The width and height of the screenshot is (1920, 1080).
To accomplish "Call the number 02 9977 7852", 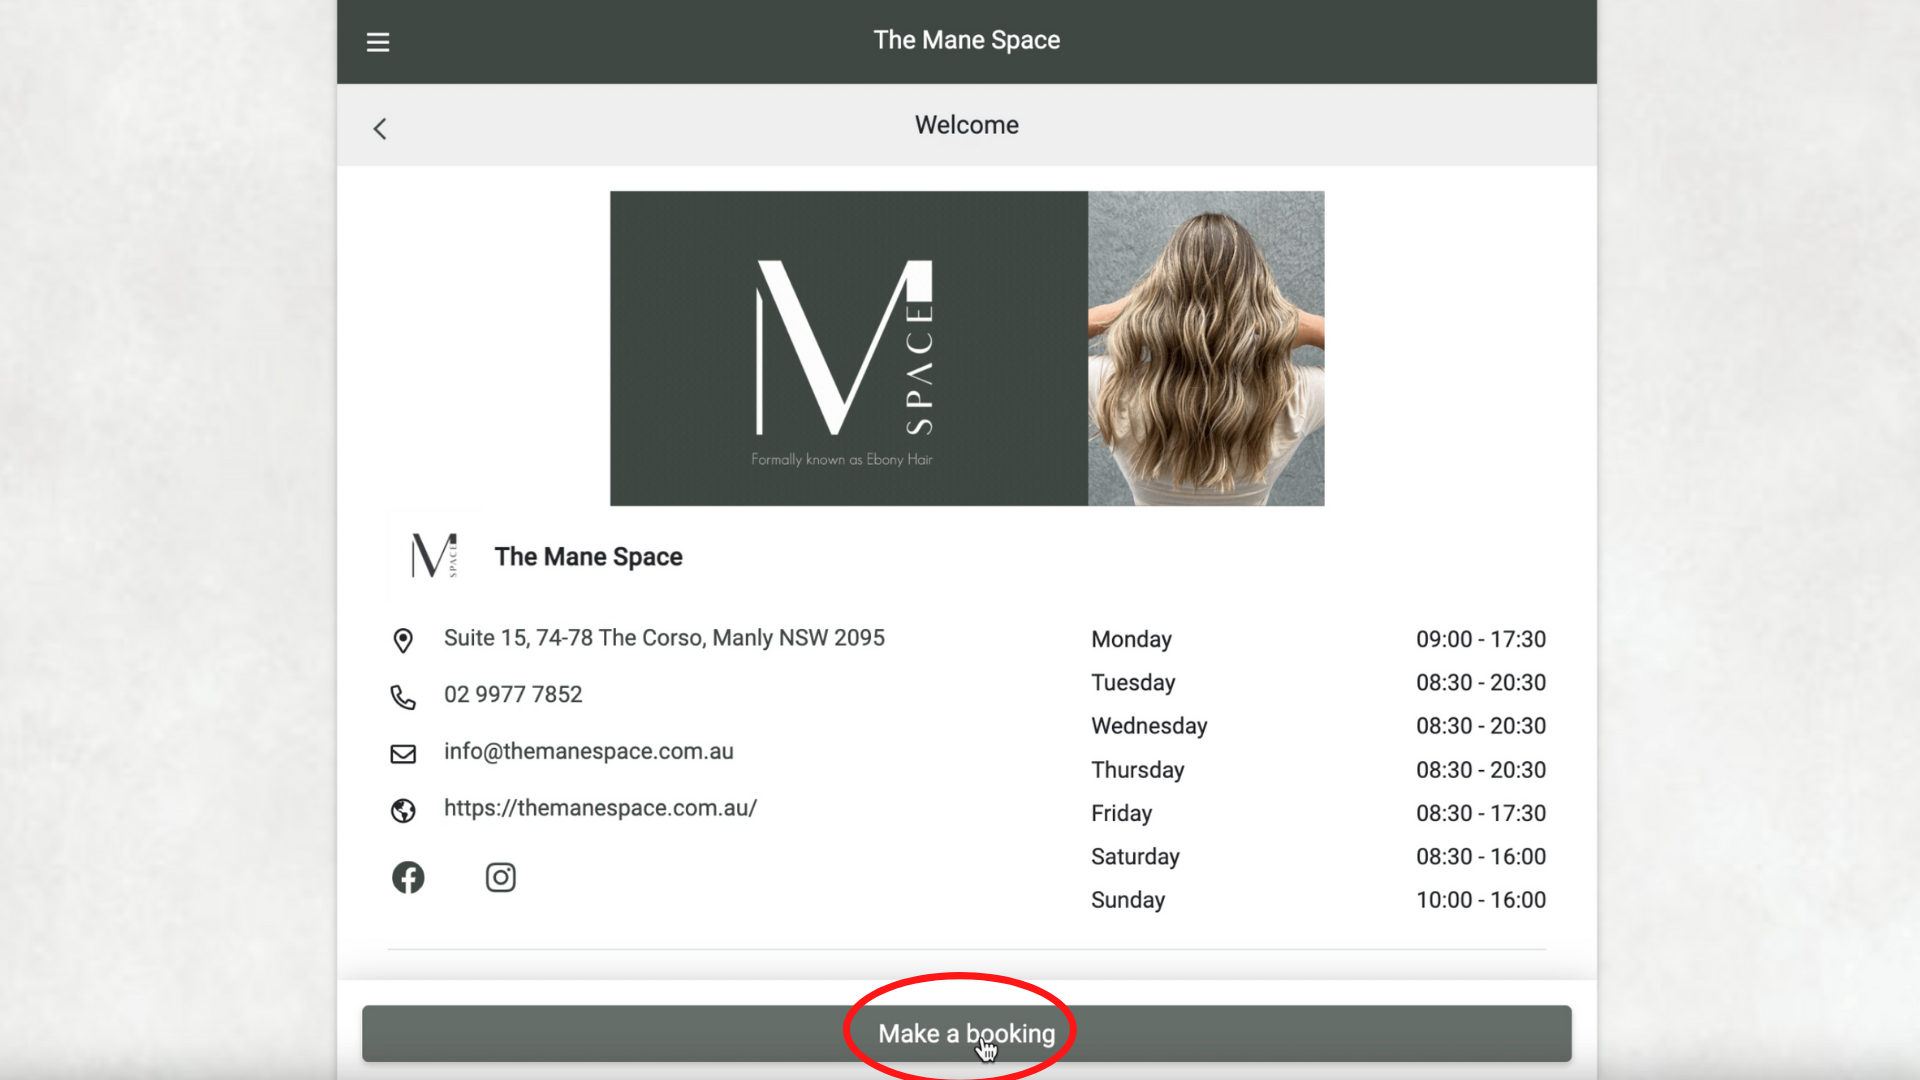I will click(512, 694).
